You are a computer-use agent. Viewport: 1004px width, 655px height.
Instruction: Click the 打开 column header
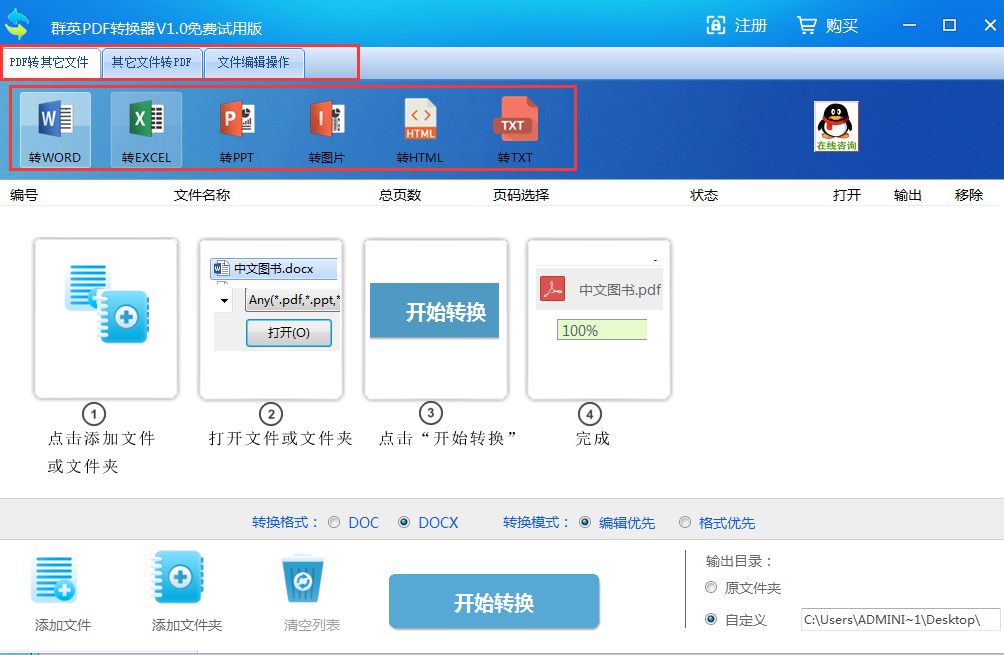point(846,195)
